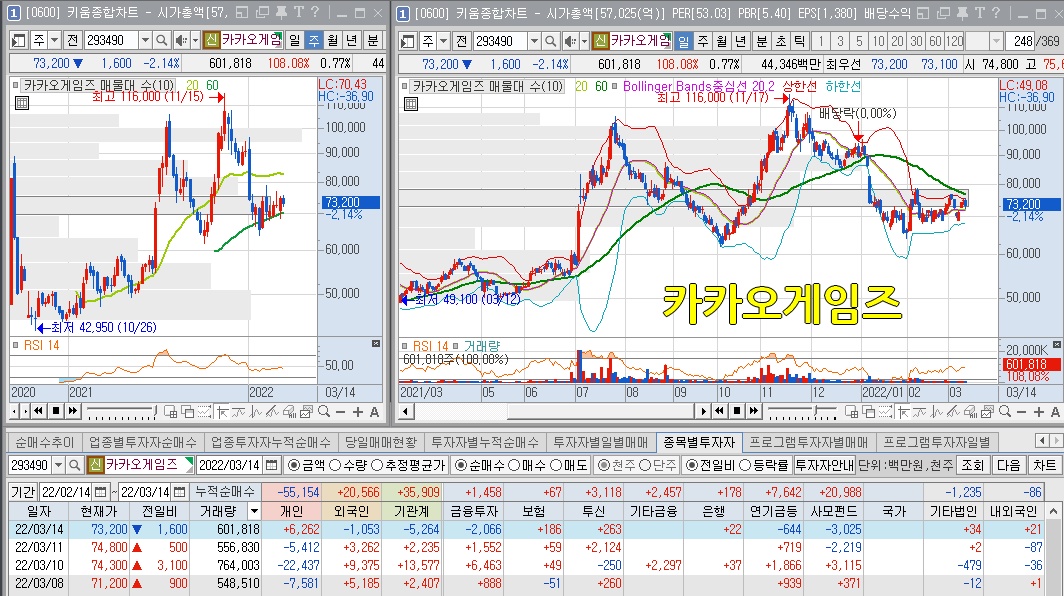Open speaker options dropdown arrow in right chart
Image resolution: width=1064 pixels, height=596 pixels.
tap(584, 41)
